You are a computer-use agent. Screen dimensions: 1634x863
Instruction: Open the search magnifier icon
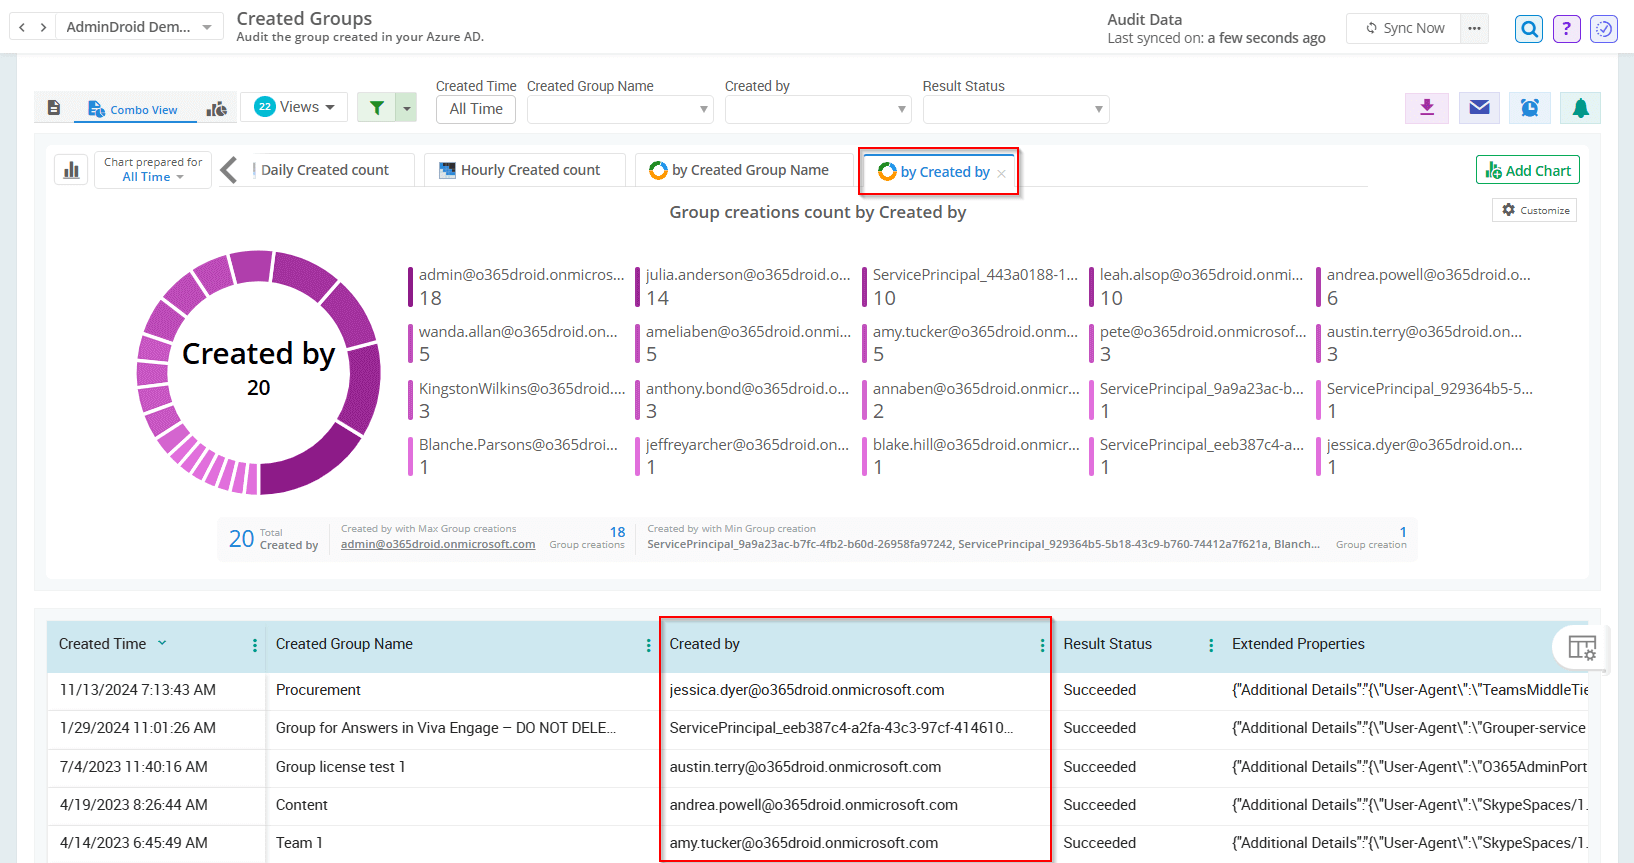[x=1529, y=29]
